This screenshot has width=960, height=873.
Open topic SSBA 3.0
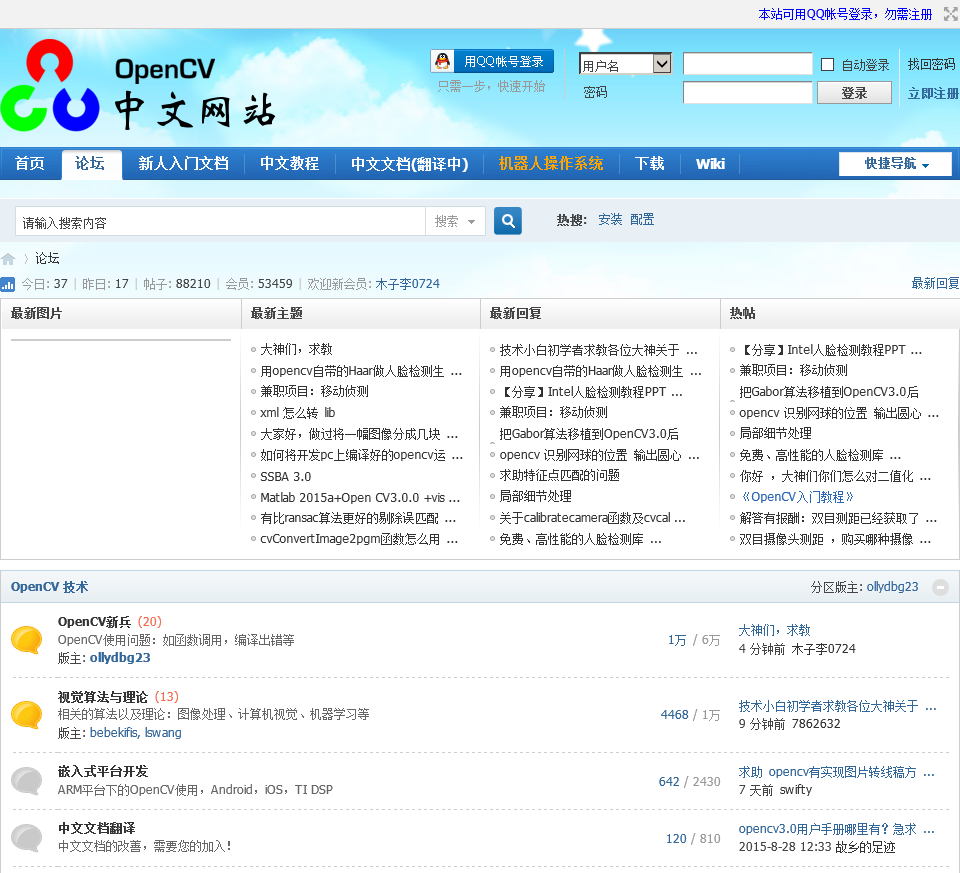285,476
